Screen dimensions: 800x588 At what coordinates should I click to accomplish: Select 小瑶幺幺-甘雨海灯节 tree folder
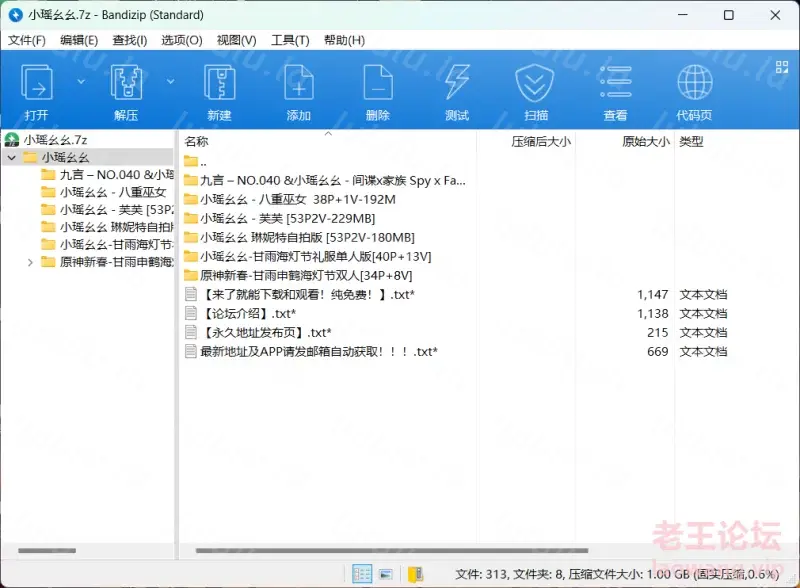coord(117,244)
